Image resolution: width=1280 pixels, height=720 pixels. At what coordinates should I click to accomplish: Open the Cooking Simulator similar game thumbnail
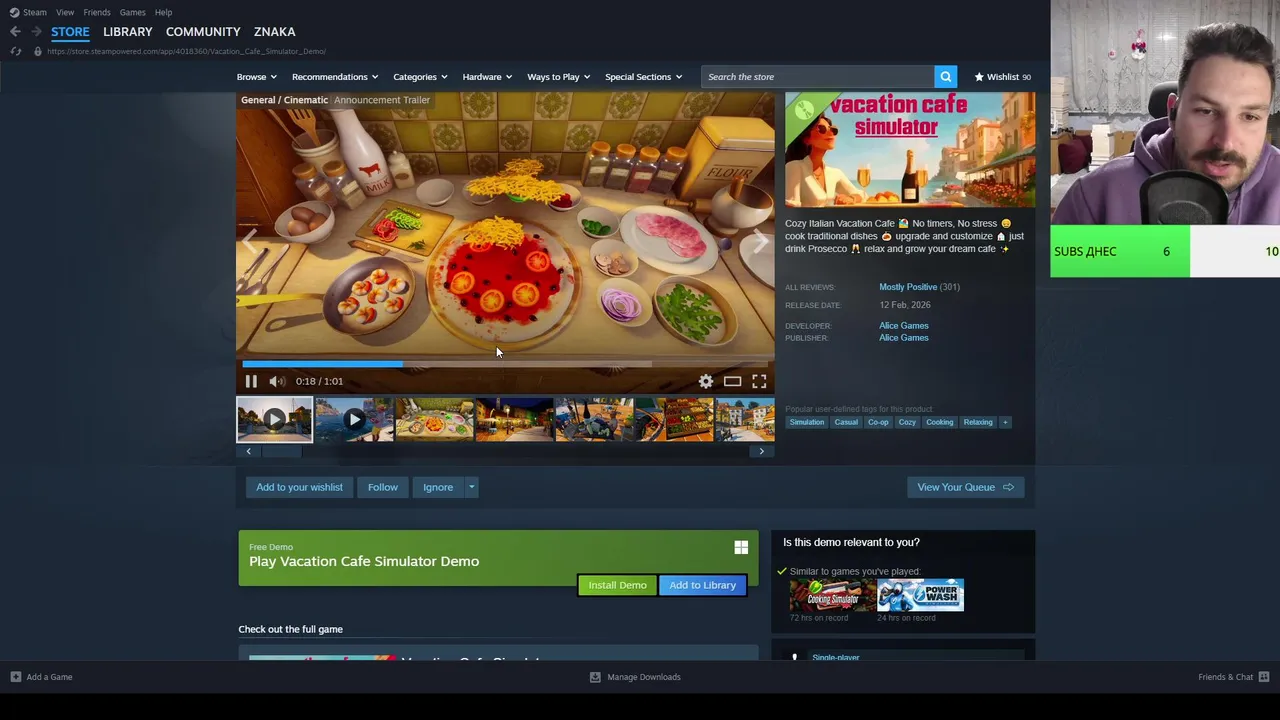[x=832, y=596]
